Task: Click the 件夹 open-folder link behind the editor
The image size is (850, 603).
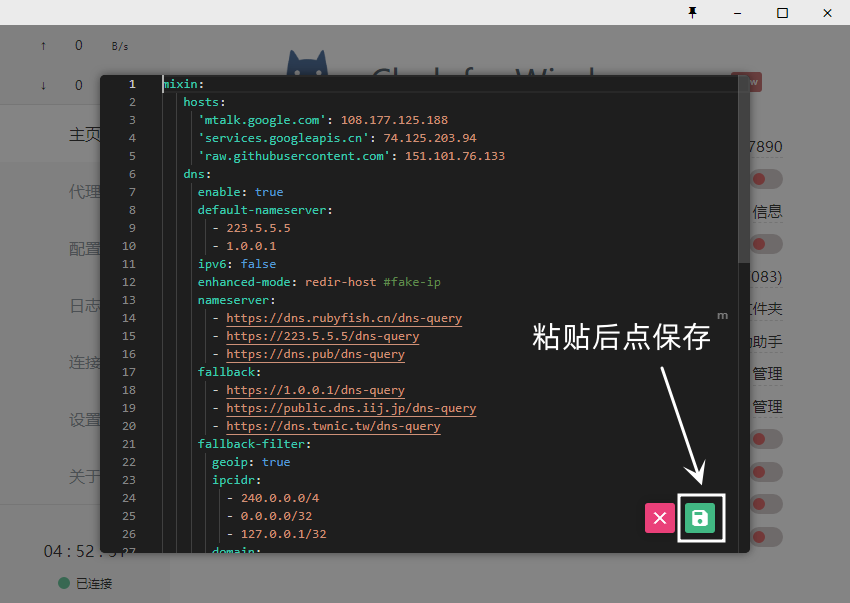Action: (767, 309)
